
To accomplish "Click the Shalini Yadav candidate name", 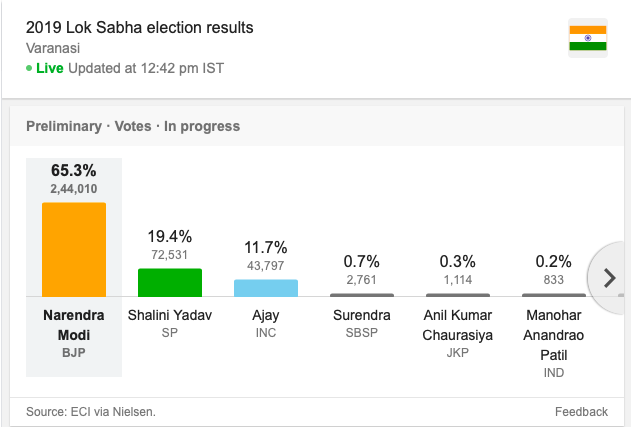I will pos(170,315).
